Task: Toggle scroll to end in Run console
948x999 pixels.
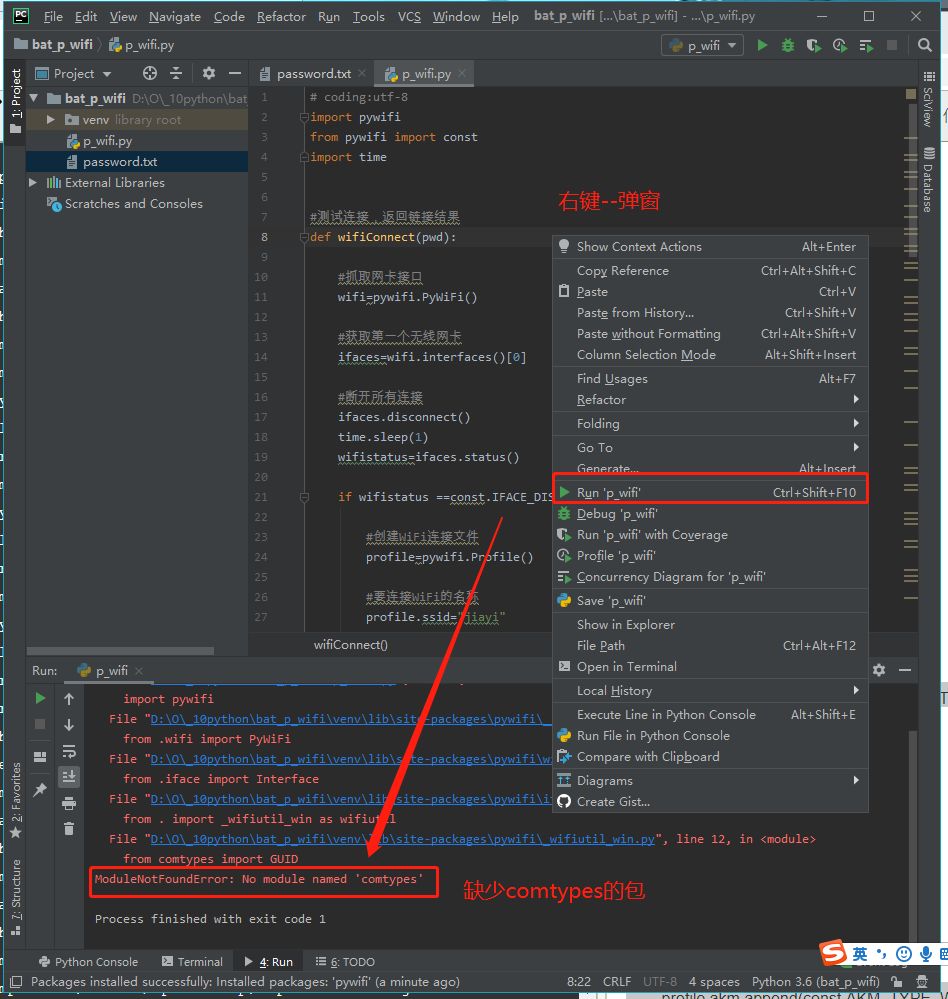Action: pyautogui.click(x=69, y=777)
